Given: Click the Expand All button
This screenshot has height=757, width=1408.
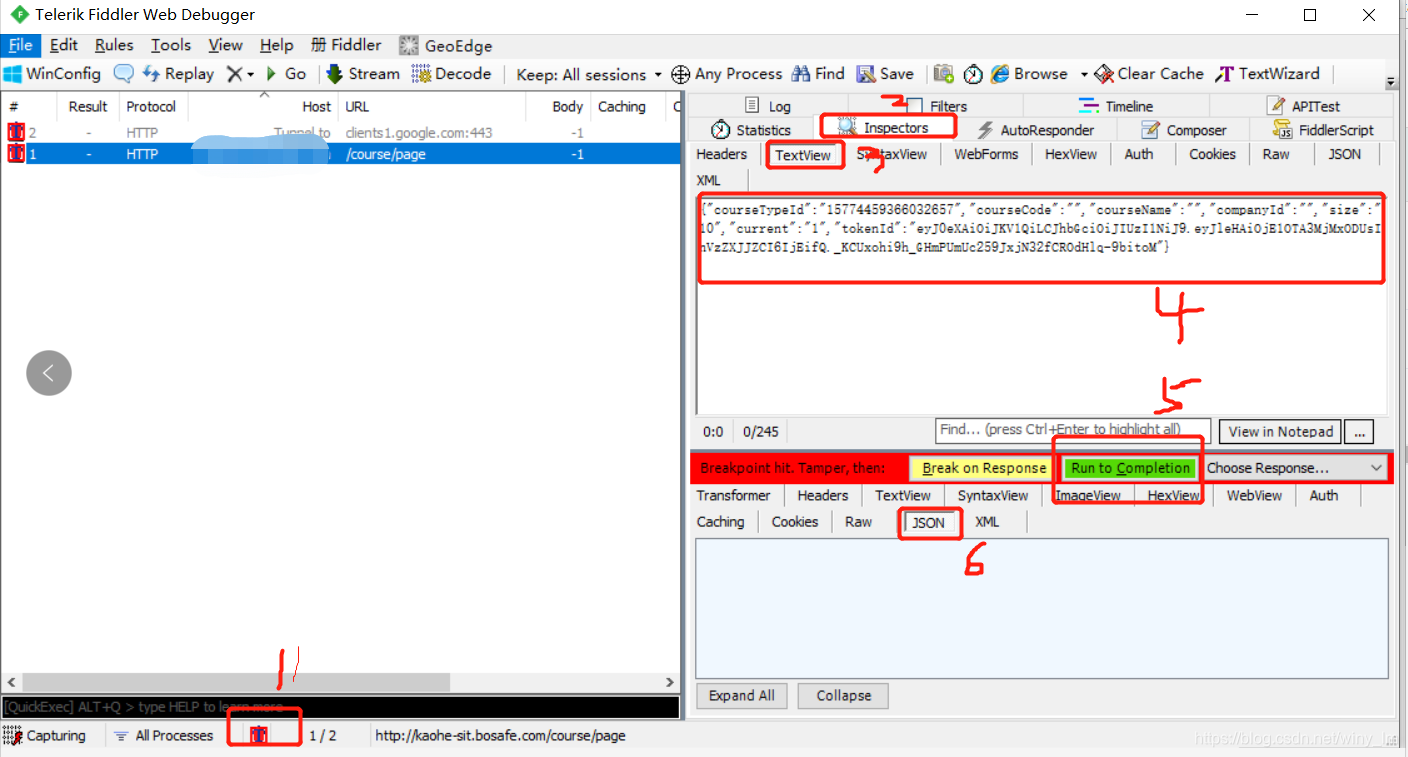Looking at the screenshot, I should 741,696.
